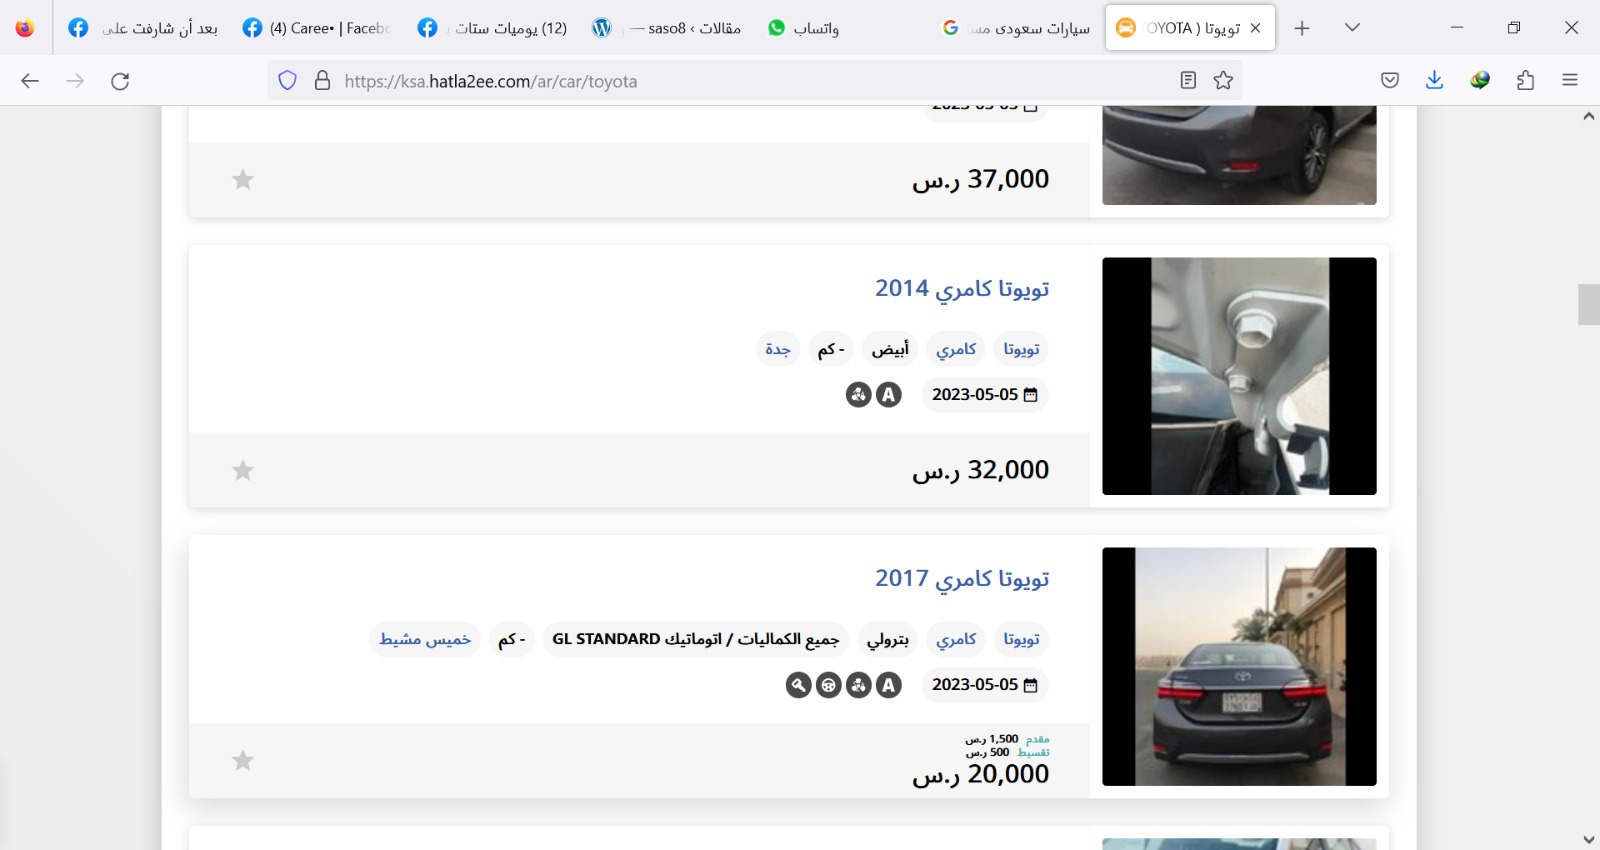Favorite the 32,000 Camry 2014 listing star

tap(243, 470)
